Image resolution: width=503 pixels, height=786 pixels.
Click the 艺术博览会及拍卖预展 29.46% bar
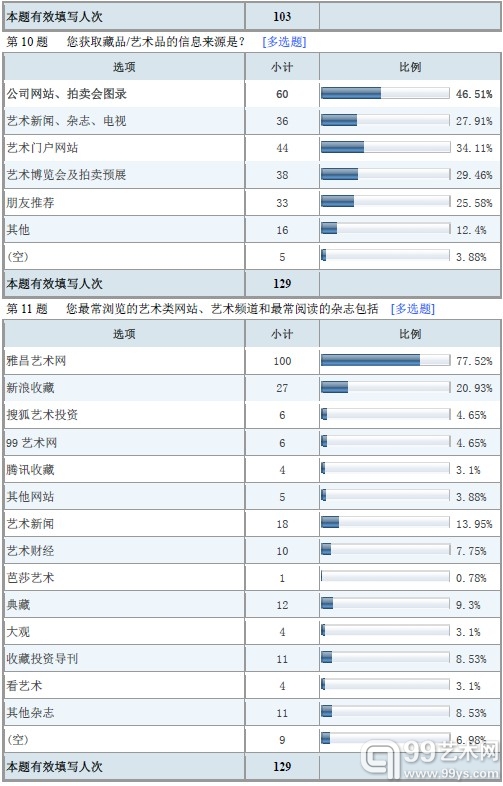tap(385, 174)
